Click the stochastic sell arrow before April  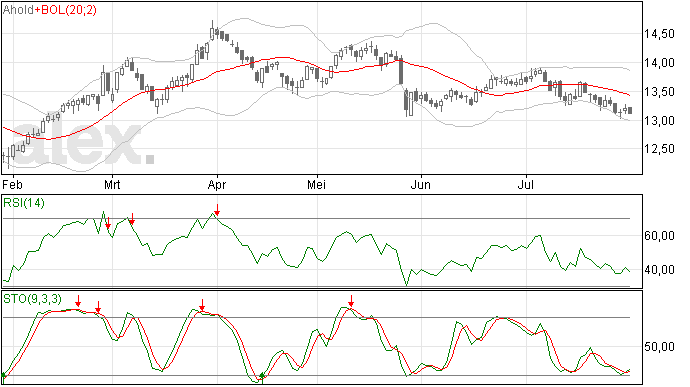click(x=202, y=305)
